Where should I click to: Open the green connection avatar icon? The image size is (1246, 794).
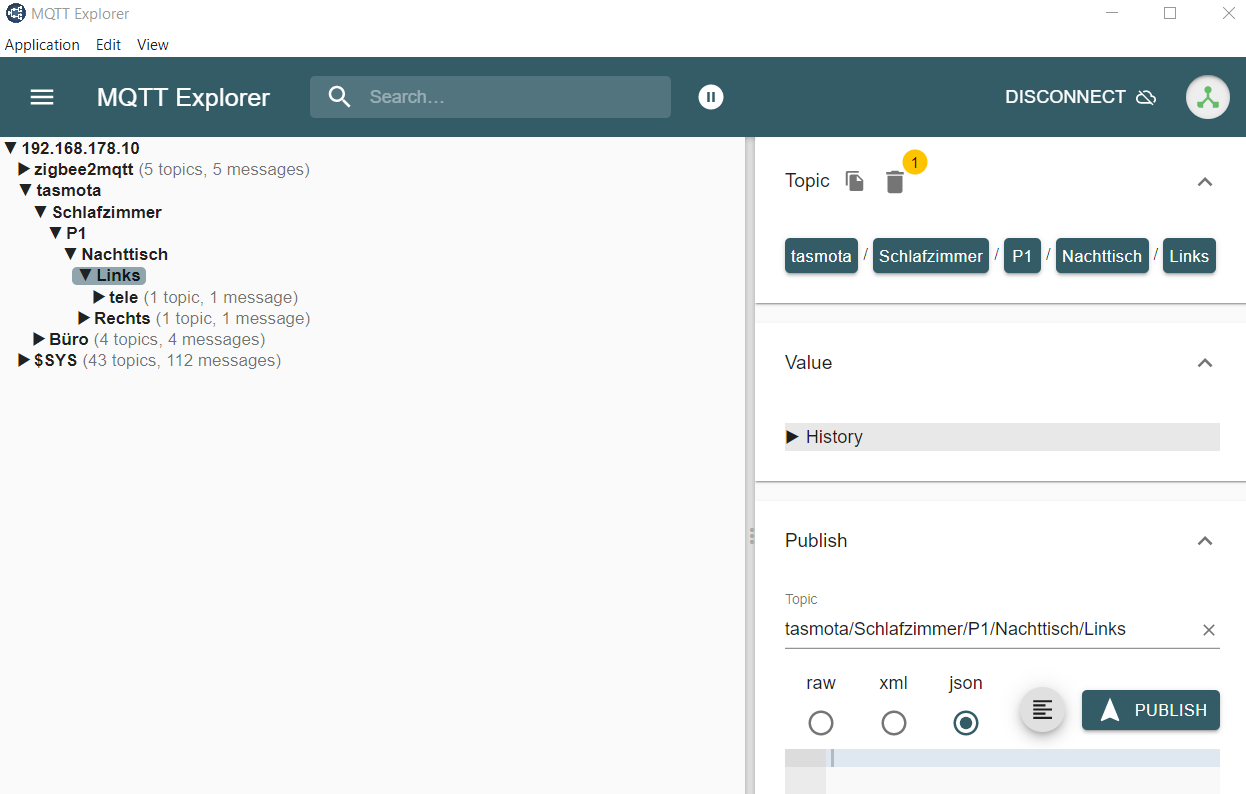coord(1208,97)
